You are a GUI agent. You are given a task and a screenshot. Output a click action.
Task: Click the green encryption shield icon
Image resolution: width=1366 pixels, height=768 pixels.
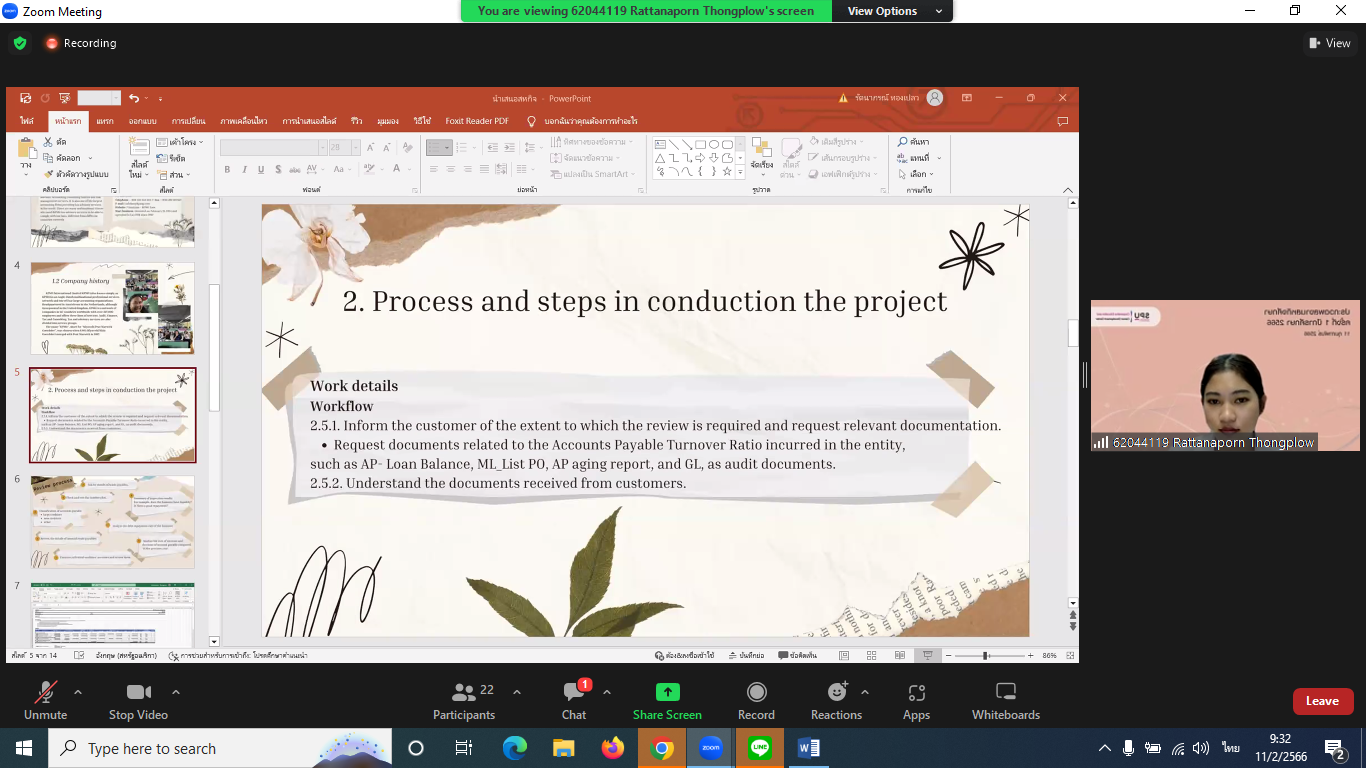19,43
